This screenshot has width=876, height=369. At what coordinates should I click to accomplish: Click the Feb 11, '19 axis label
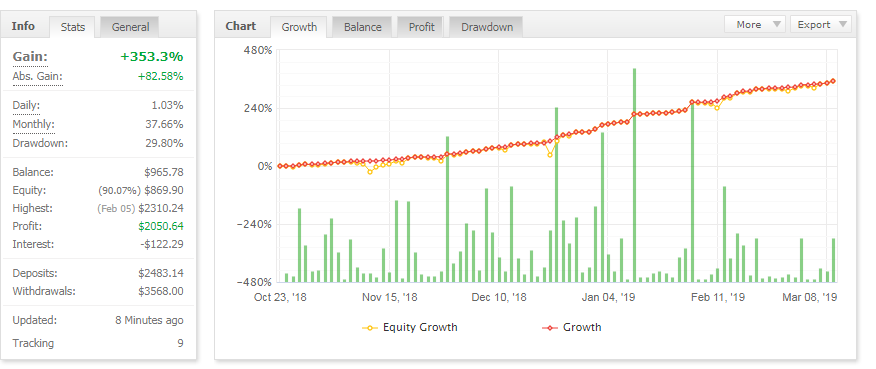pyautogui.click(x=718, y=297)
